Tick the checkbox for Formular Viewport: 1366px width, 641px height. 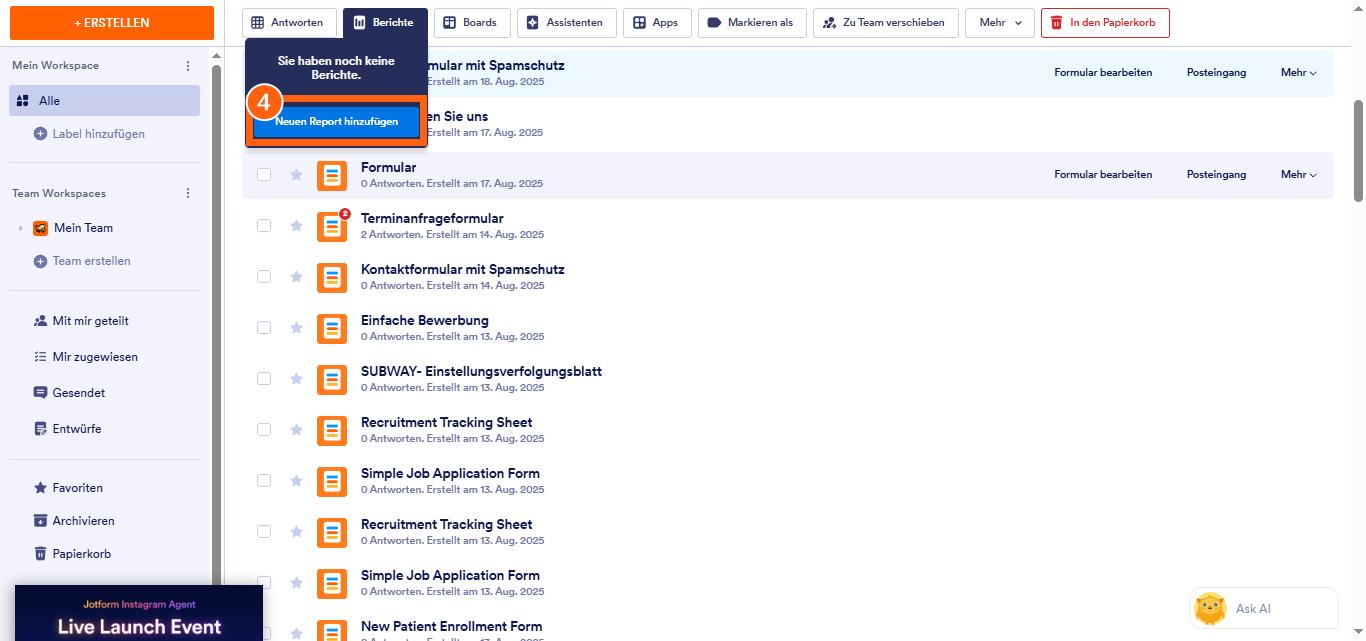pyautogui.click(x=264, y=175)
